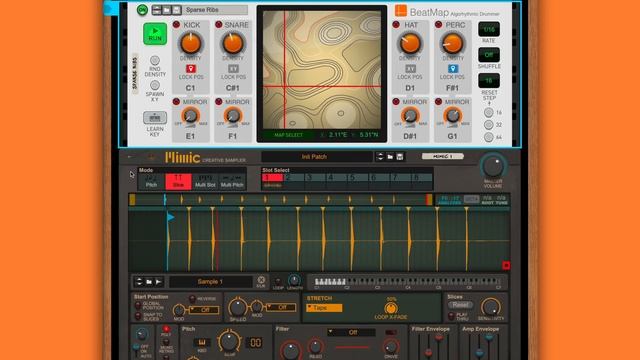The height and width of the screenshot is (360, 640).
Task: Mute the HAT channel LED
Action: (396, 25)
